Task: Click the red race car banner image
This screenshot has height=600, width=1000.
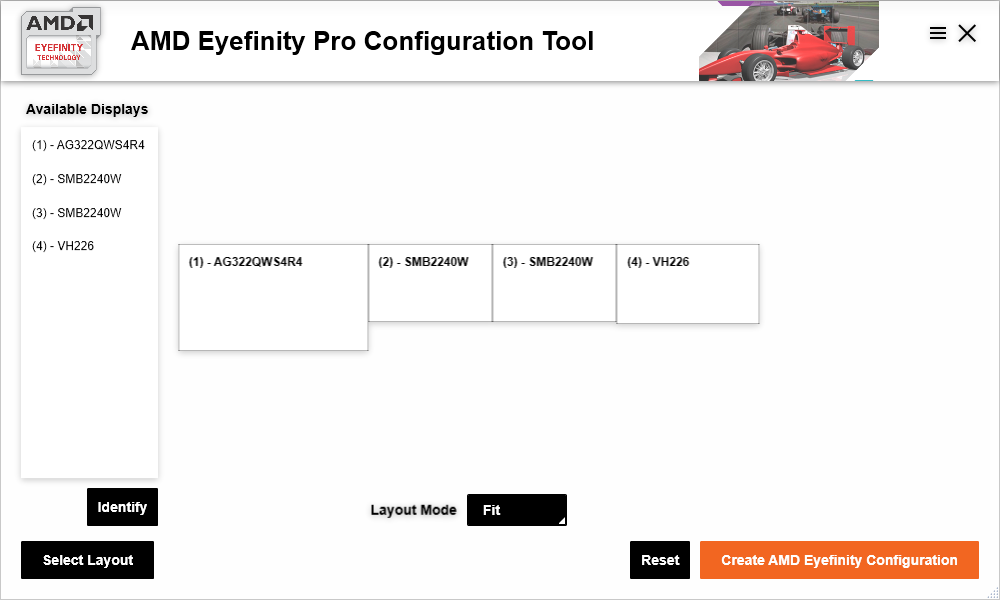Action: 789,41
